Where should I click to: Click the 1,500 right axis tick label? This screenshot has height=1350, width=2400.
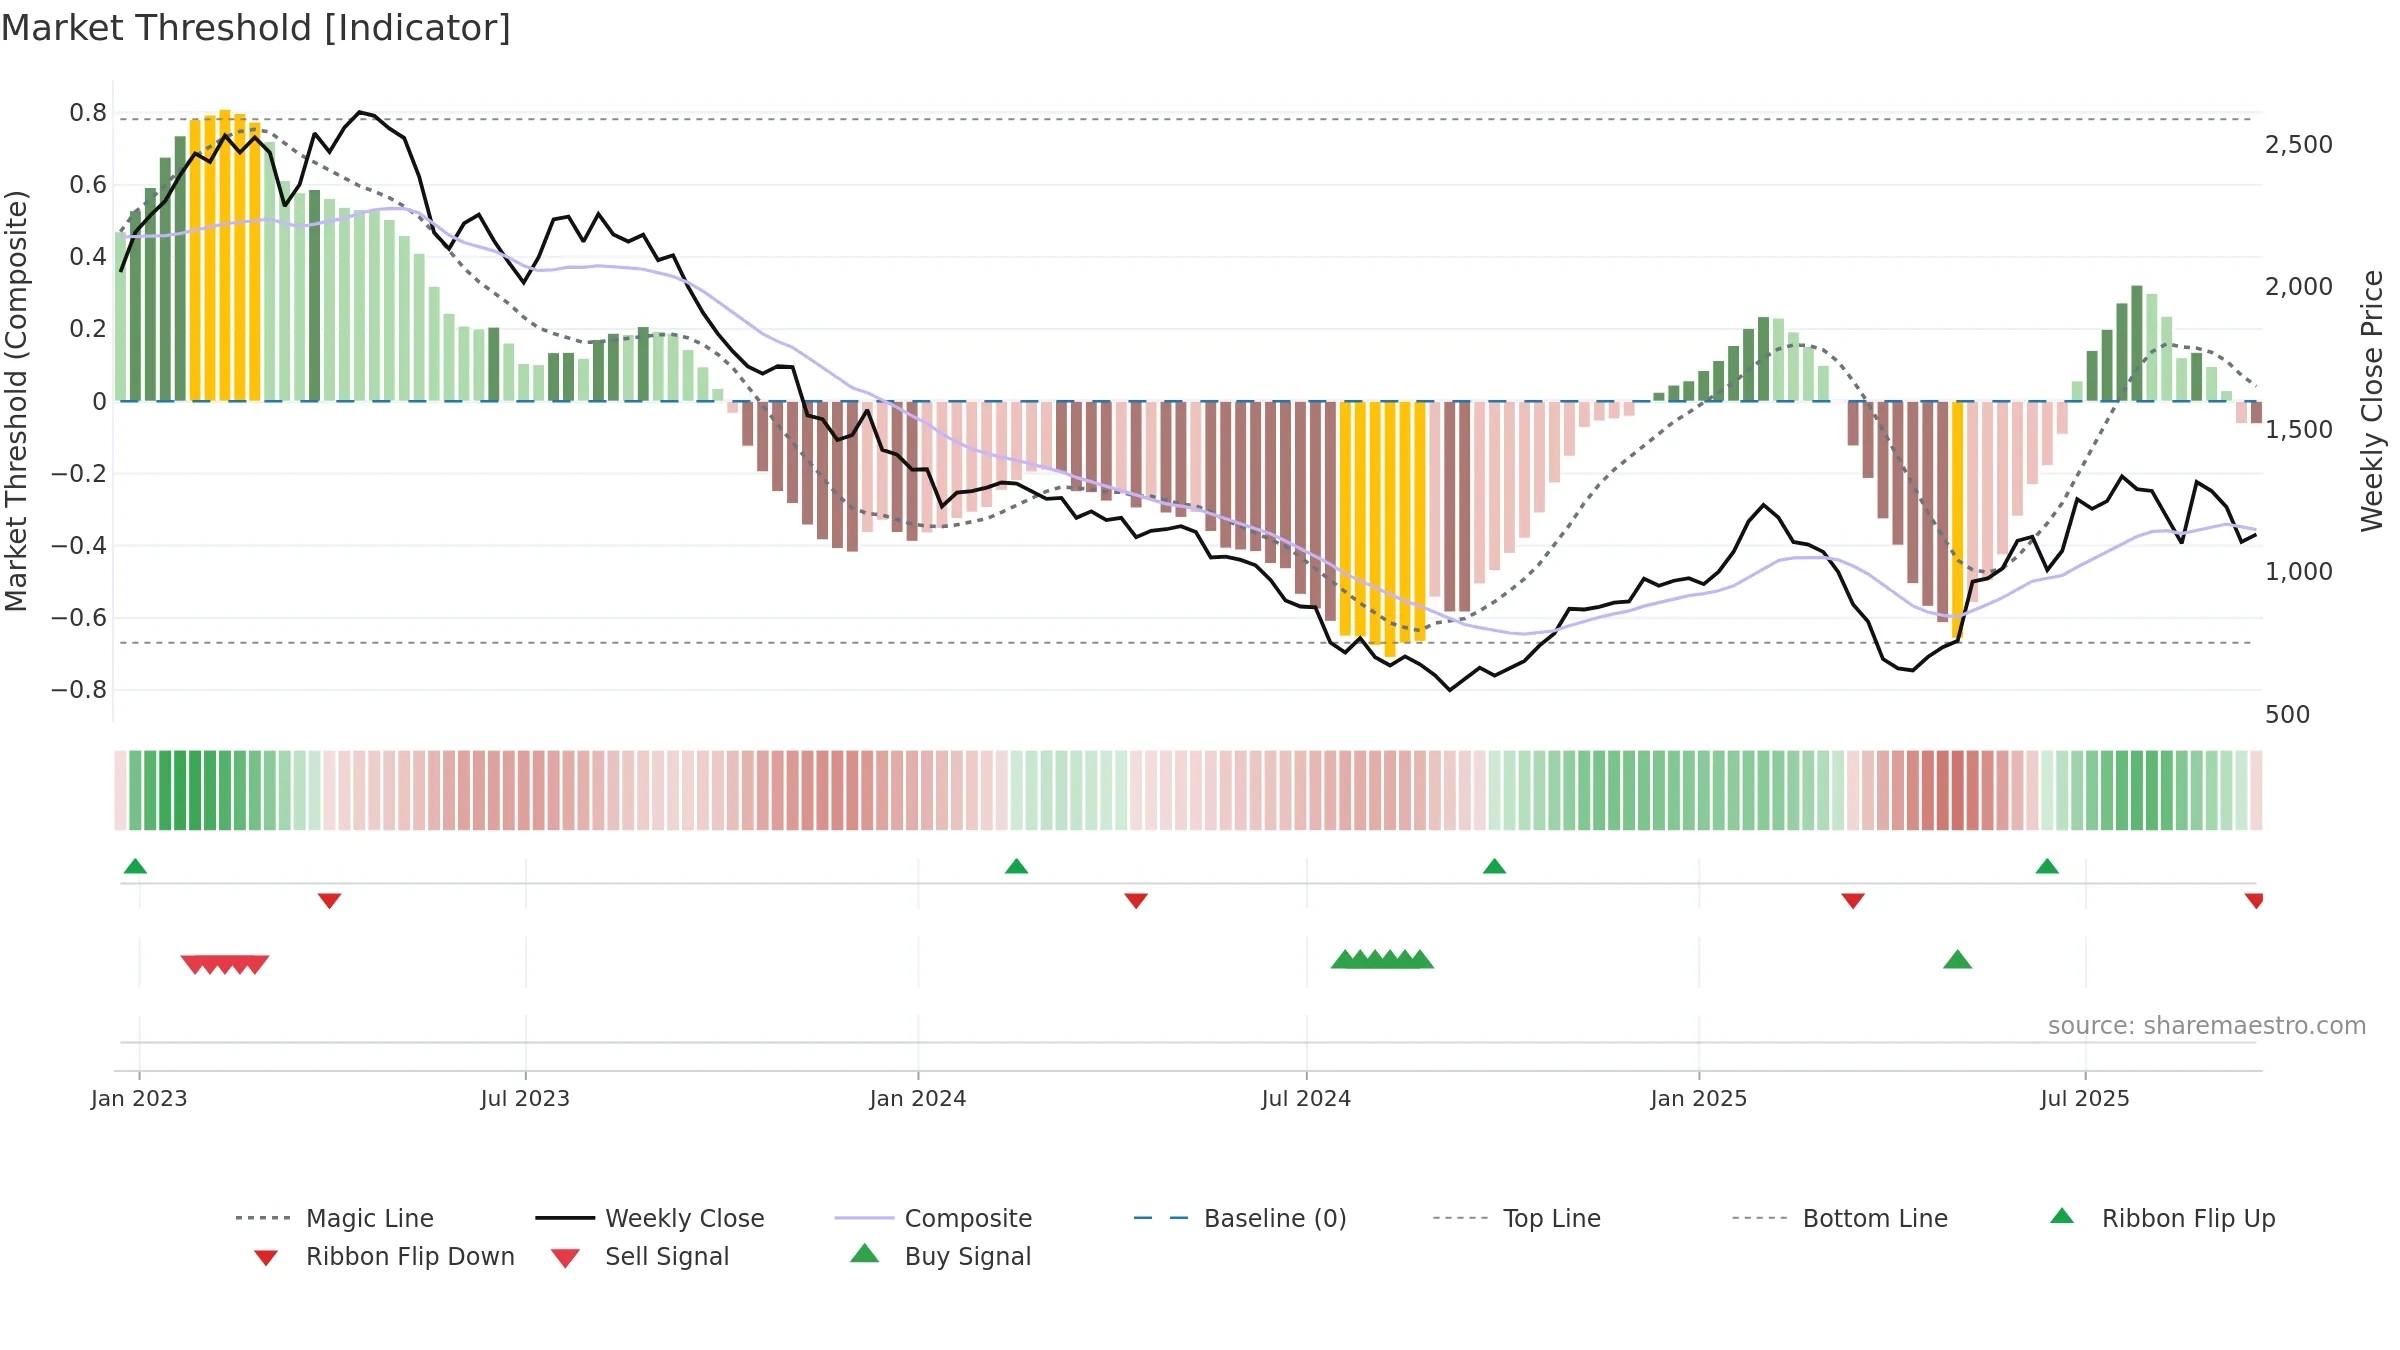(2298, 429)
